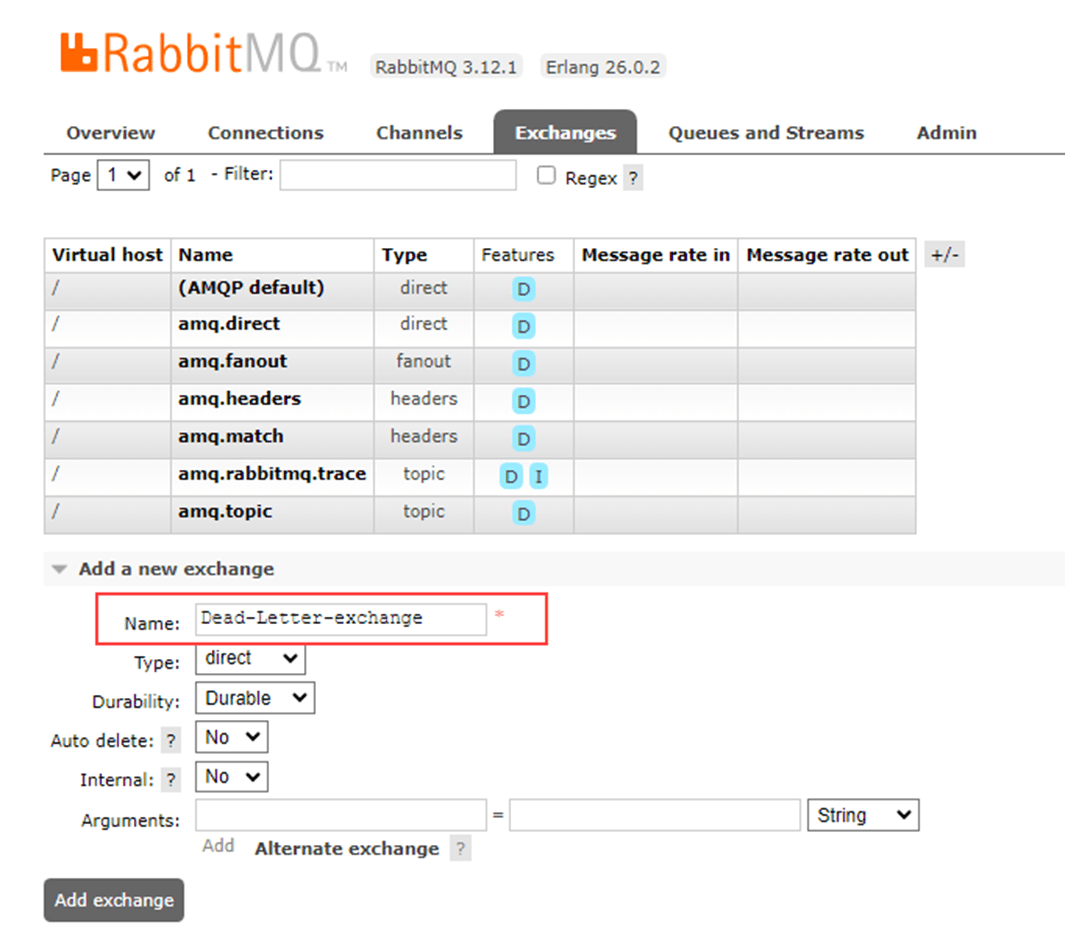
Task: Click the D feature badge for amq.fanout
Action: [x=524, y=364]
